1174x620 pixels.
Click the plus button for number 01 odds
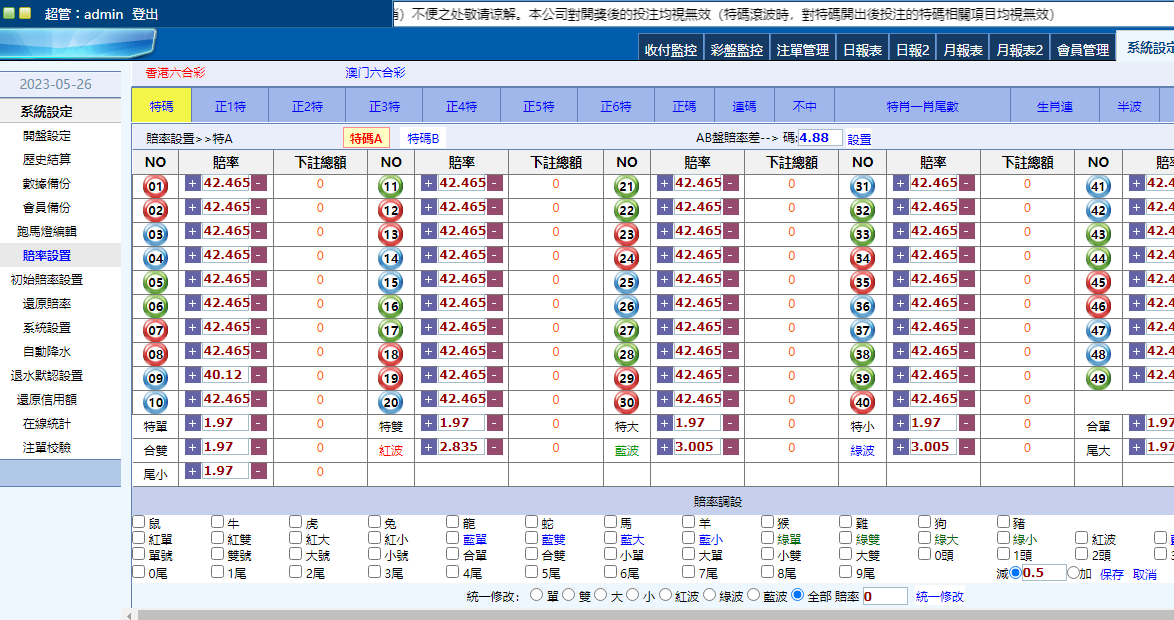[x=193, y=183]
